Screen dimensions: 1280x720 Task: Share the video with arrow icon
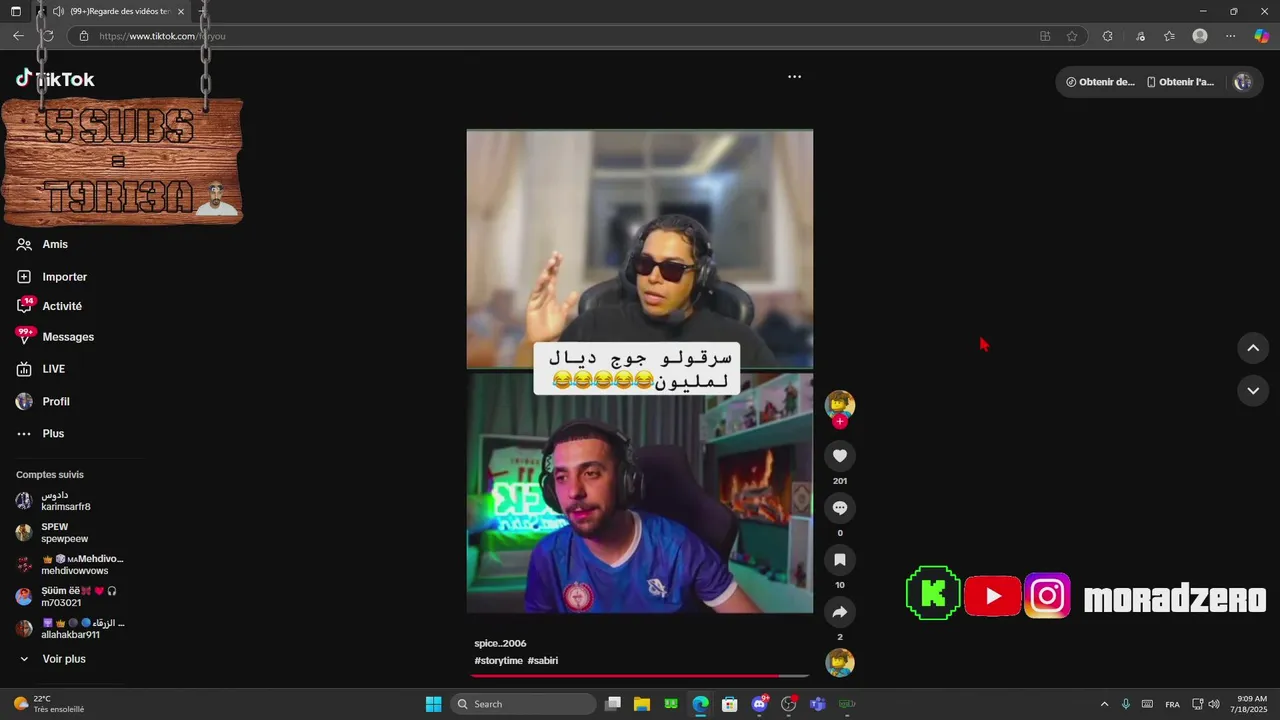(x=840, y=612)
